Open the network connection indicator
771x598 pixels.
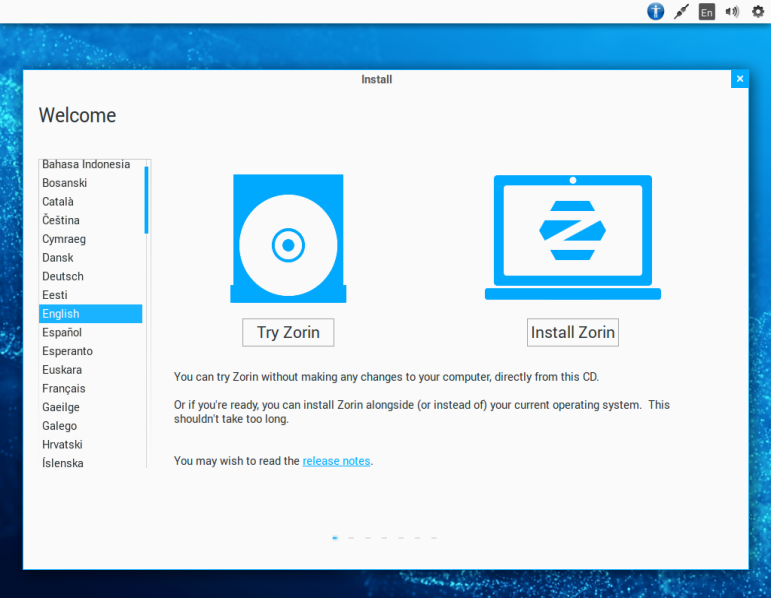tap(681, 12)
